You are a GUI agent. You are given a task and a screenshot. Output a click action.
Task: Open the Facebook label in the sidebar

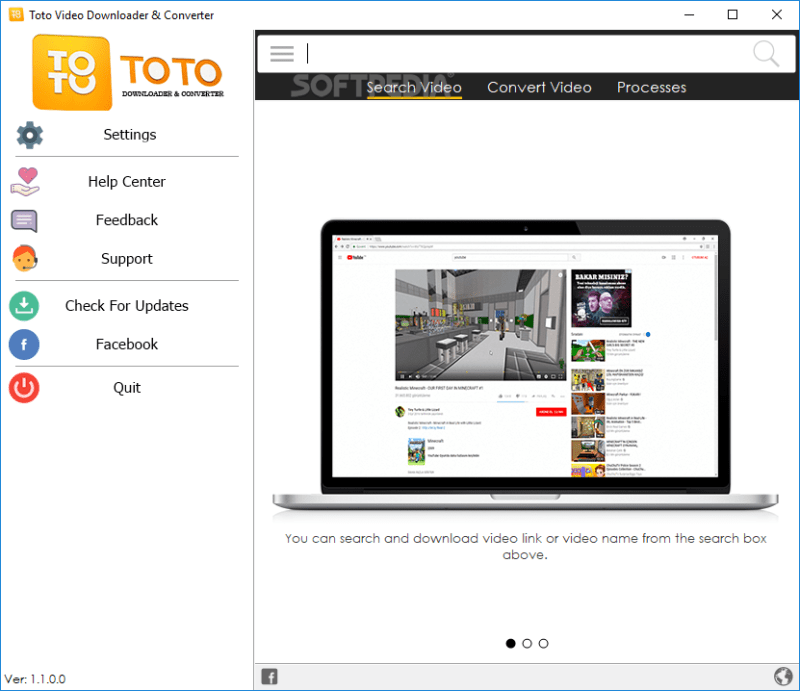[x=127, y=344]
